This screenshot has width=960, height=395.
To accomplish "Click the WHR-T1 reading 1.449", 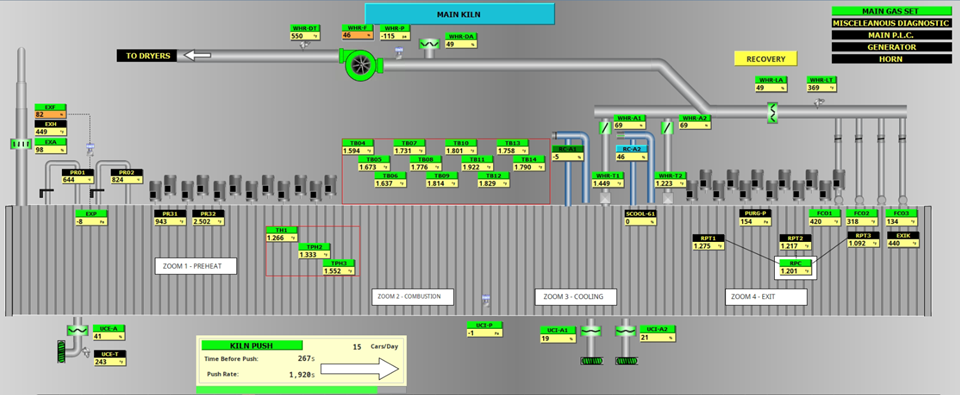I will click(x=608, y=183).
